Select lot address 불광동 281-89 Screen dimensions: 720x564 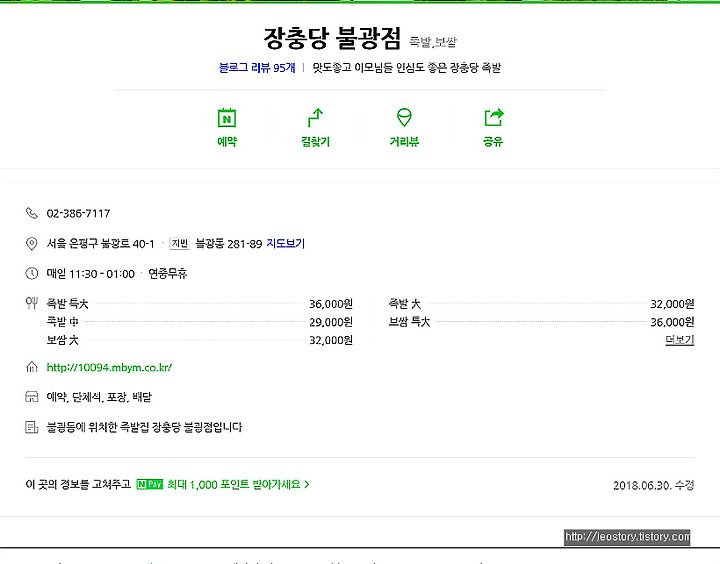click(229, 243)
